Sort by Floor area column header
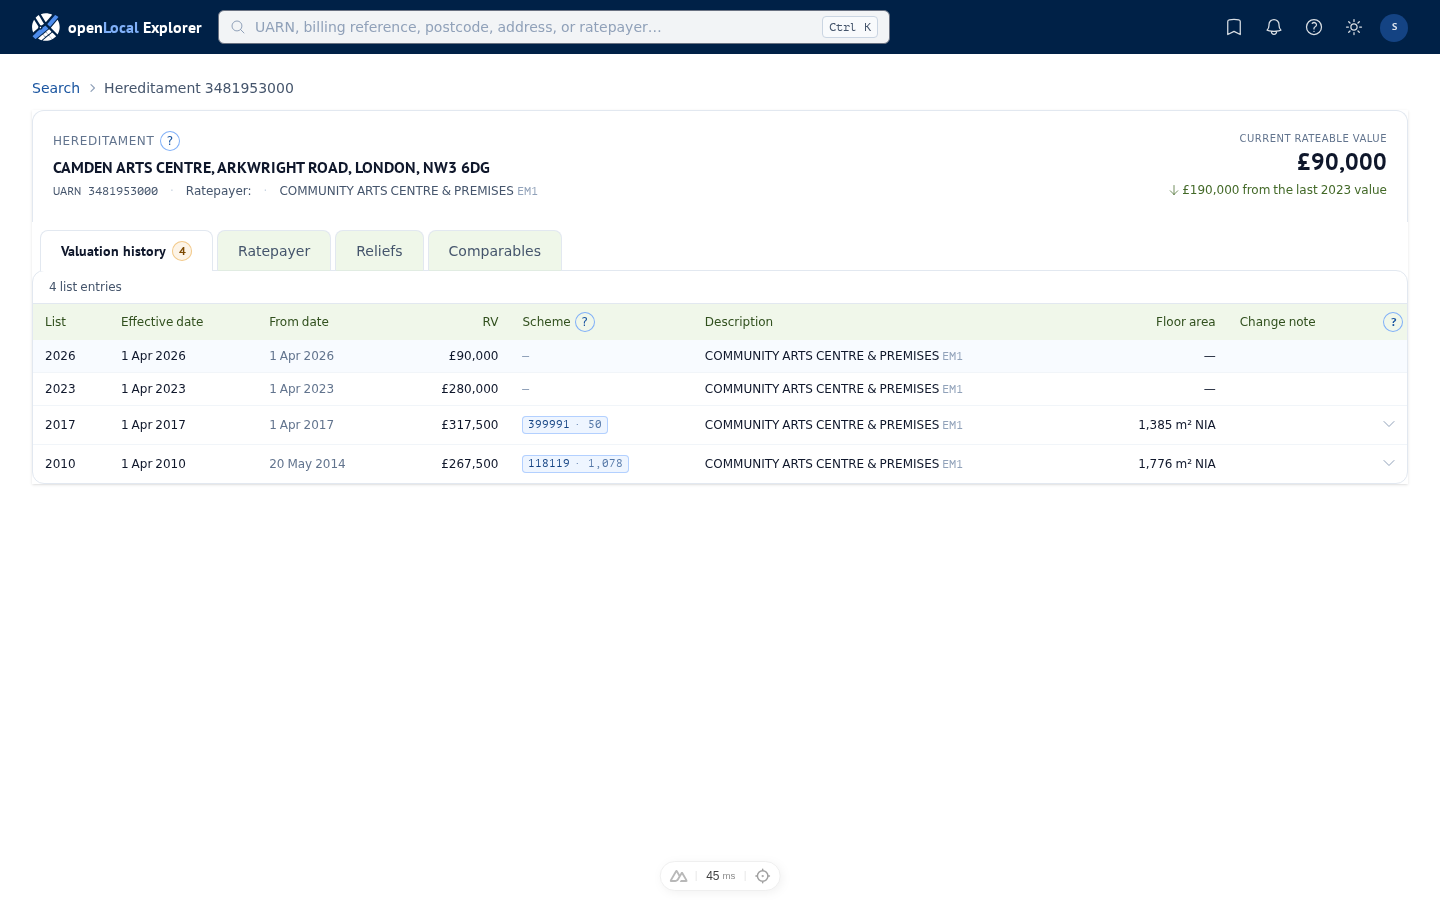This screenshot has width=1440, height=900. [1185, 322]
